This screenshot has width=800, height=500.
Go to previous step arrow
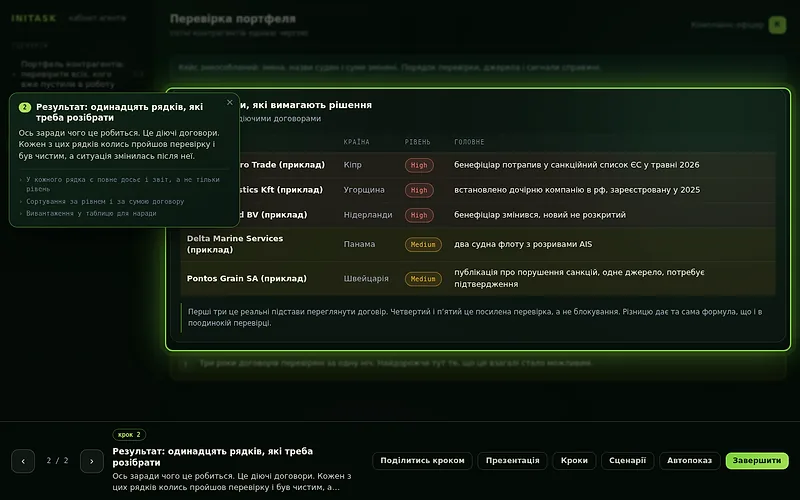[23, 461]
